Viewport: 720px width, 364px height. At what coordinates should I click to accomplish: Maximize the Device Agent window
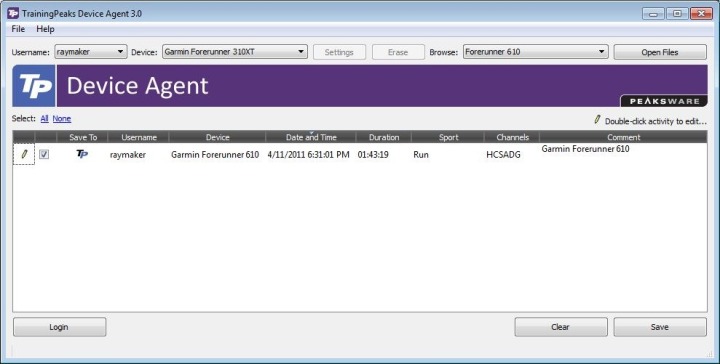pos(677,13)
